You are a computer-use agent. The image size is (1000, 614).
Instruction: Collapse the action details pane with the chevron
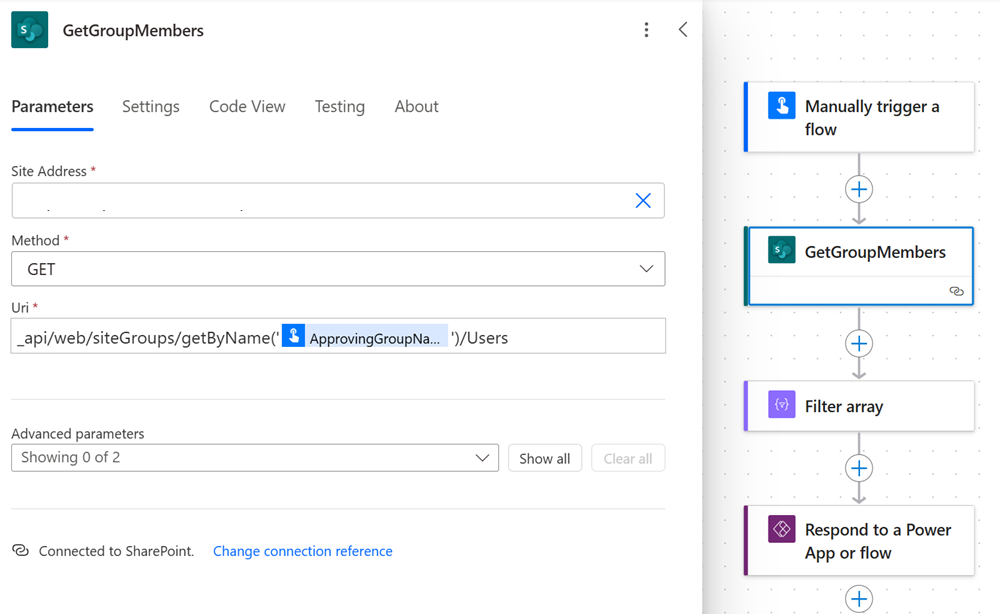point(683,29)
